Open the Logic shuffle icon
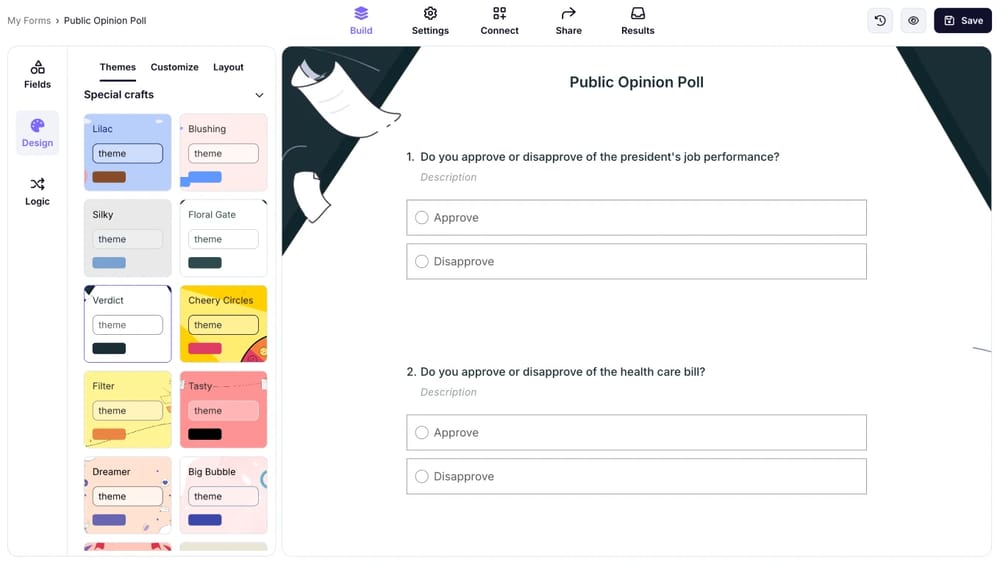 tap(37, 185)
